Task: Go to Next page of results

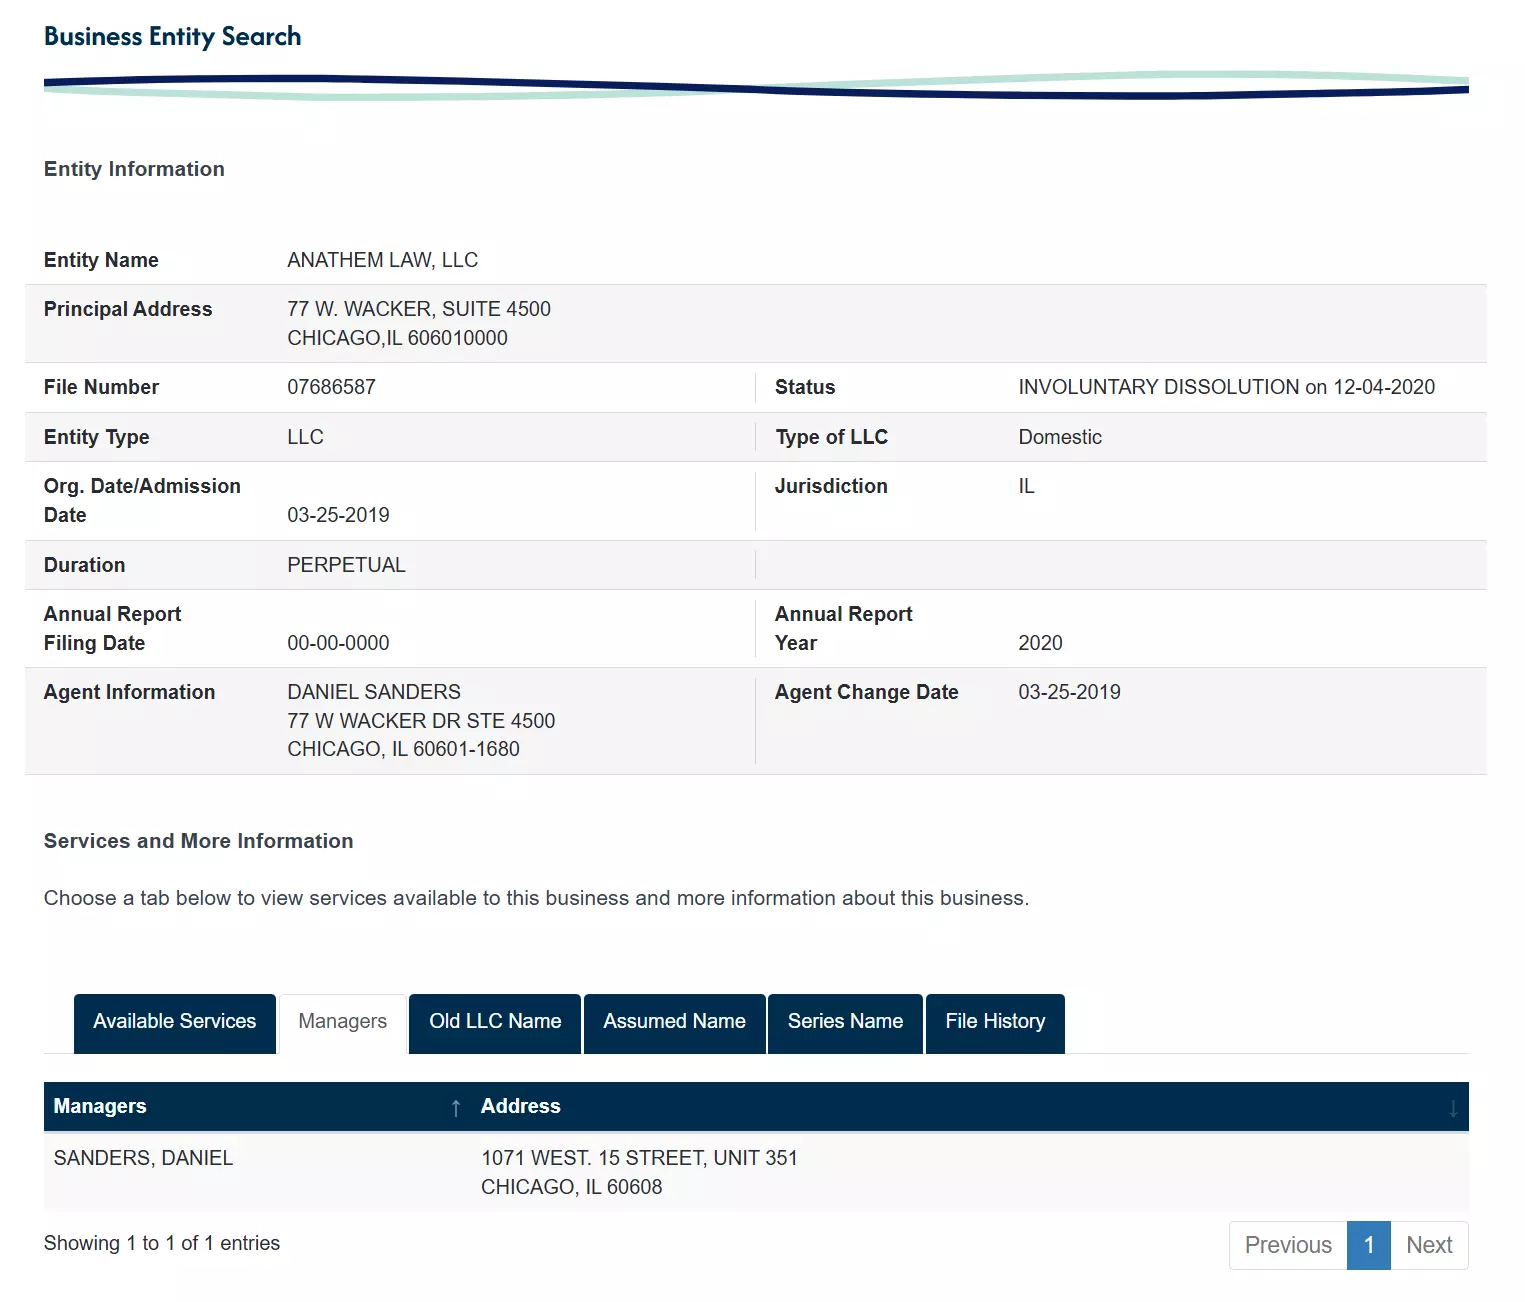Action: click(1429, 1245)
